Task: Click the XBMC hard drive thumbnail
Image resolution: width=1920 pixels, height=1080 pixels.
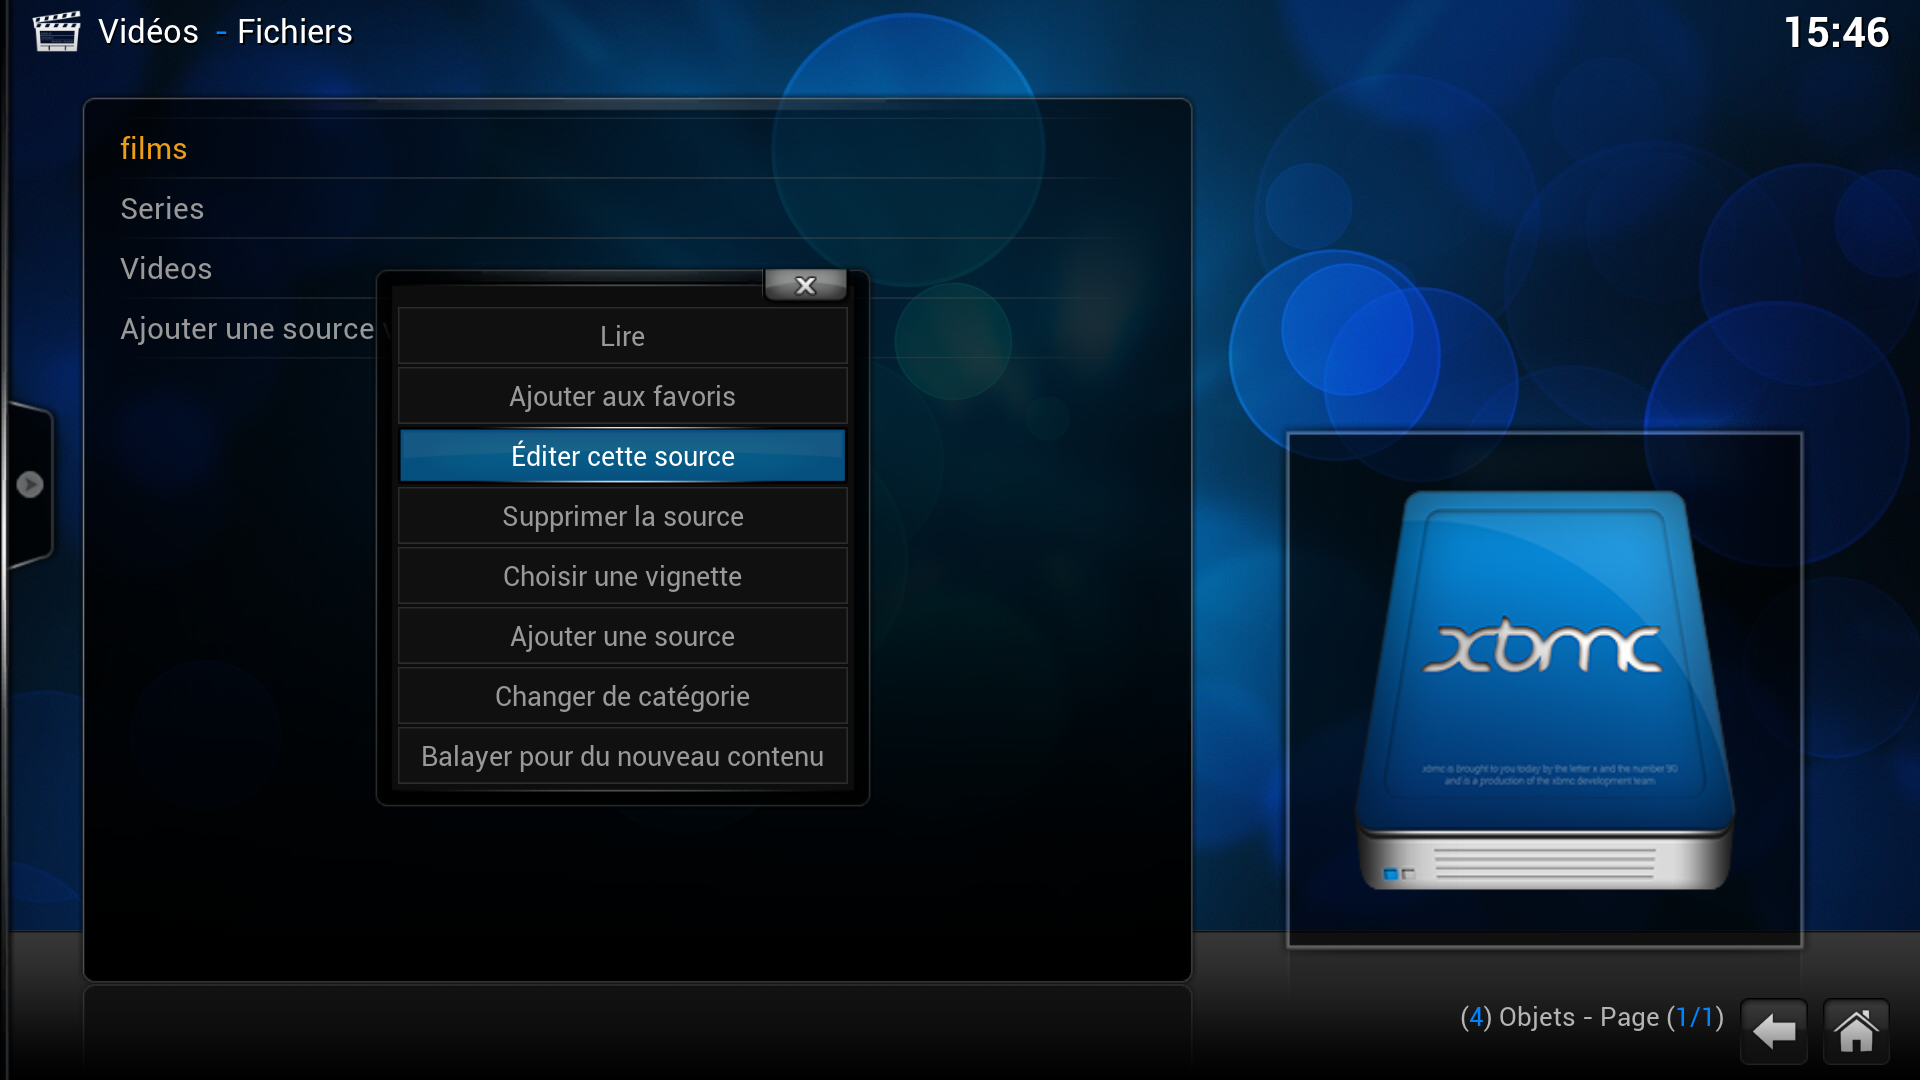Action: pyautogui.click(x=1544, y=690)
